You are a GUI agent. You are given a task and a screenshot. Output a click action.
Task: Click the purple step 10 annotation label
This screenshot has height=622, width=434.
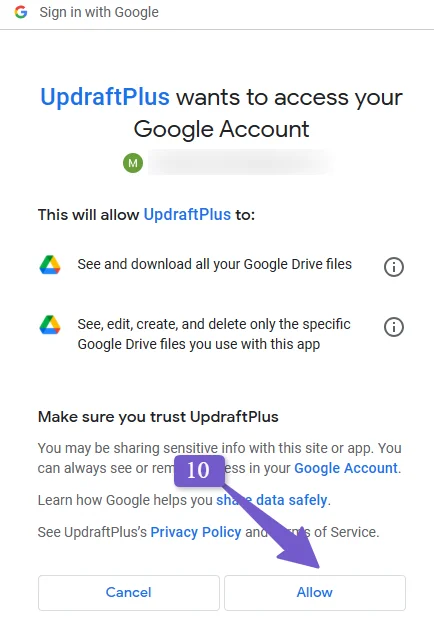click(199, 470)
